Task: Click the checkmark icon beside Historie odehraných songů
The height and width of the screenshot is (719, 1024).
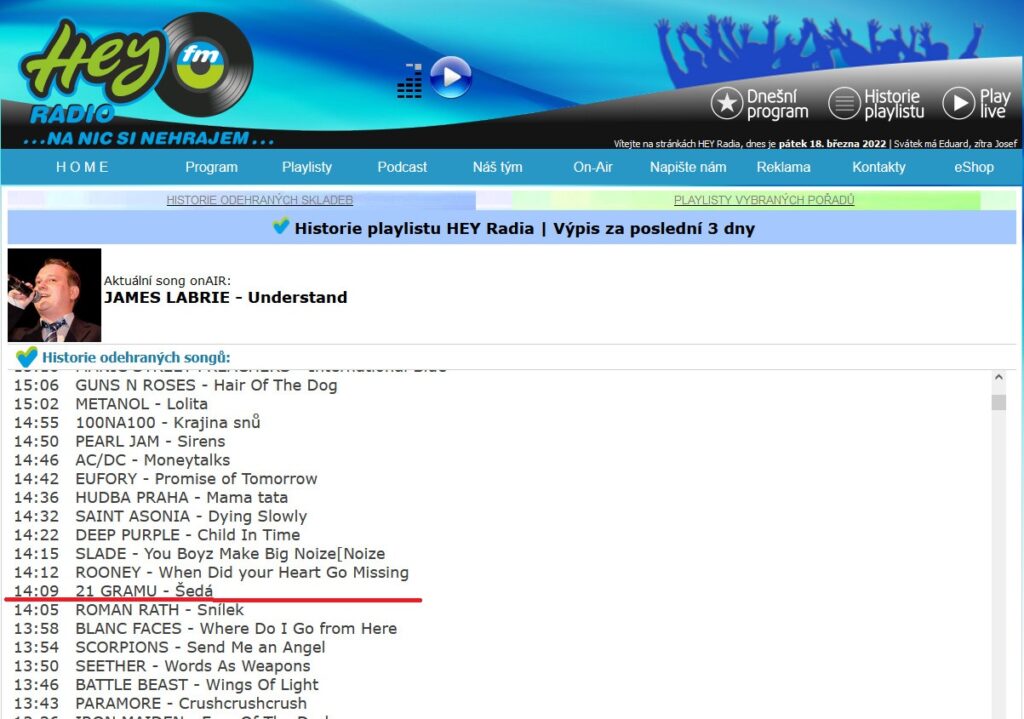Action: pos(27,357)
